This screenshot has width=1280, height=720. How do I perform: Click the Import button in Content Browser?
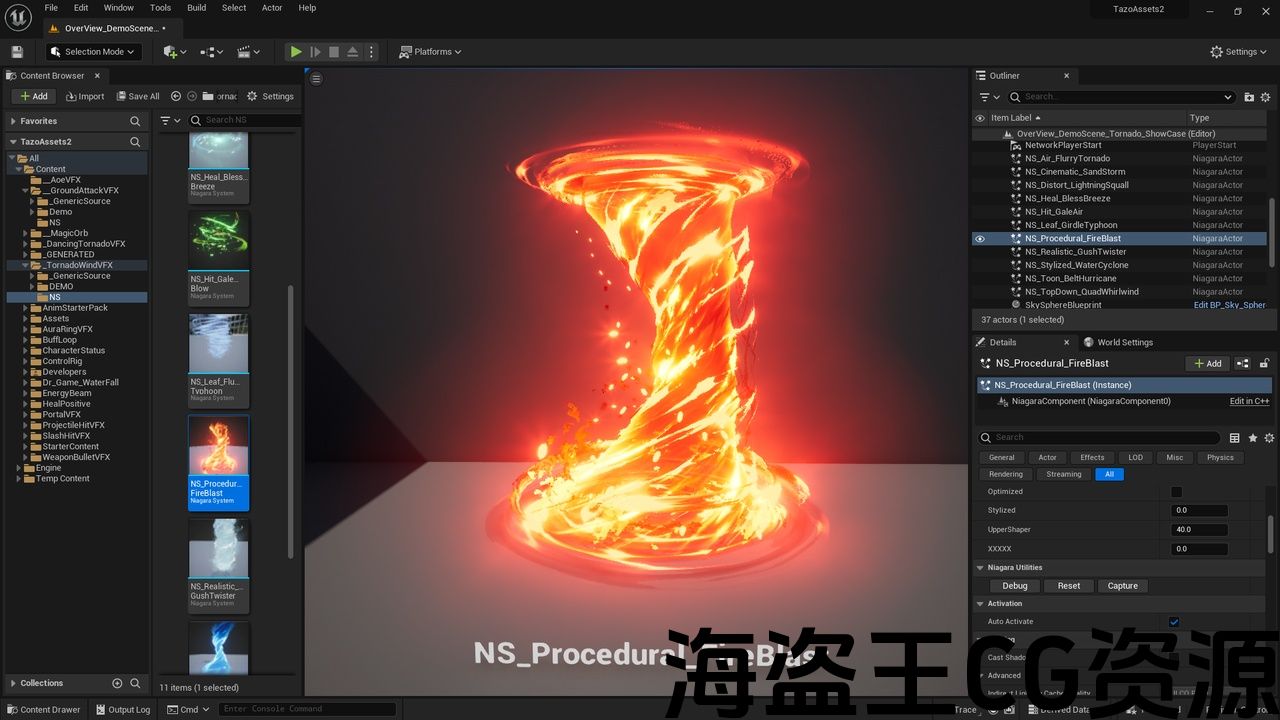[x=85, y=97]
